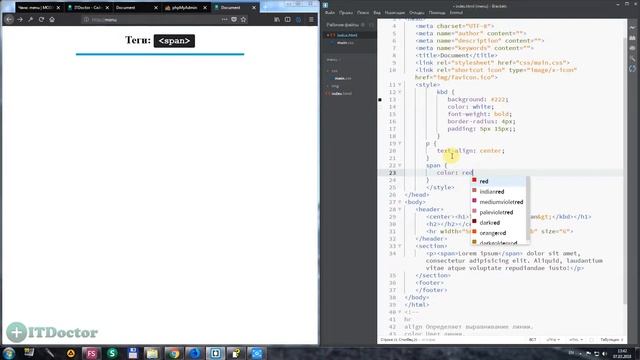Image resolution: width=640 pixels, height=360 pixels.
Task: Choose the darkred color hint
Action: tap(499, 222)
